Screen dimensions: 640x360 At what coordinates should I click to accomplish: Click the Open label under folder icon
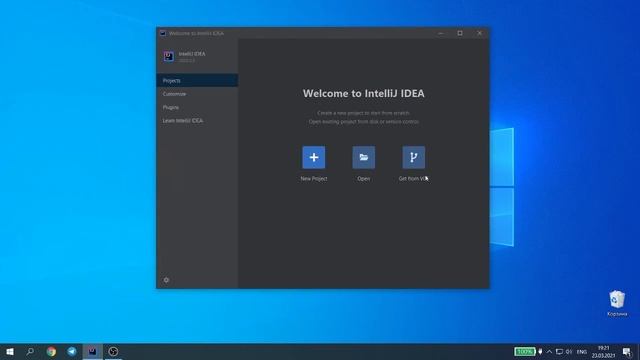coord(363,179)
